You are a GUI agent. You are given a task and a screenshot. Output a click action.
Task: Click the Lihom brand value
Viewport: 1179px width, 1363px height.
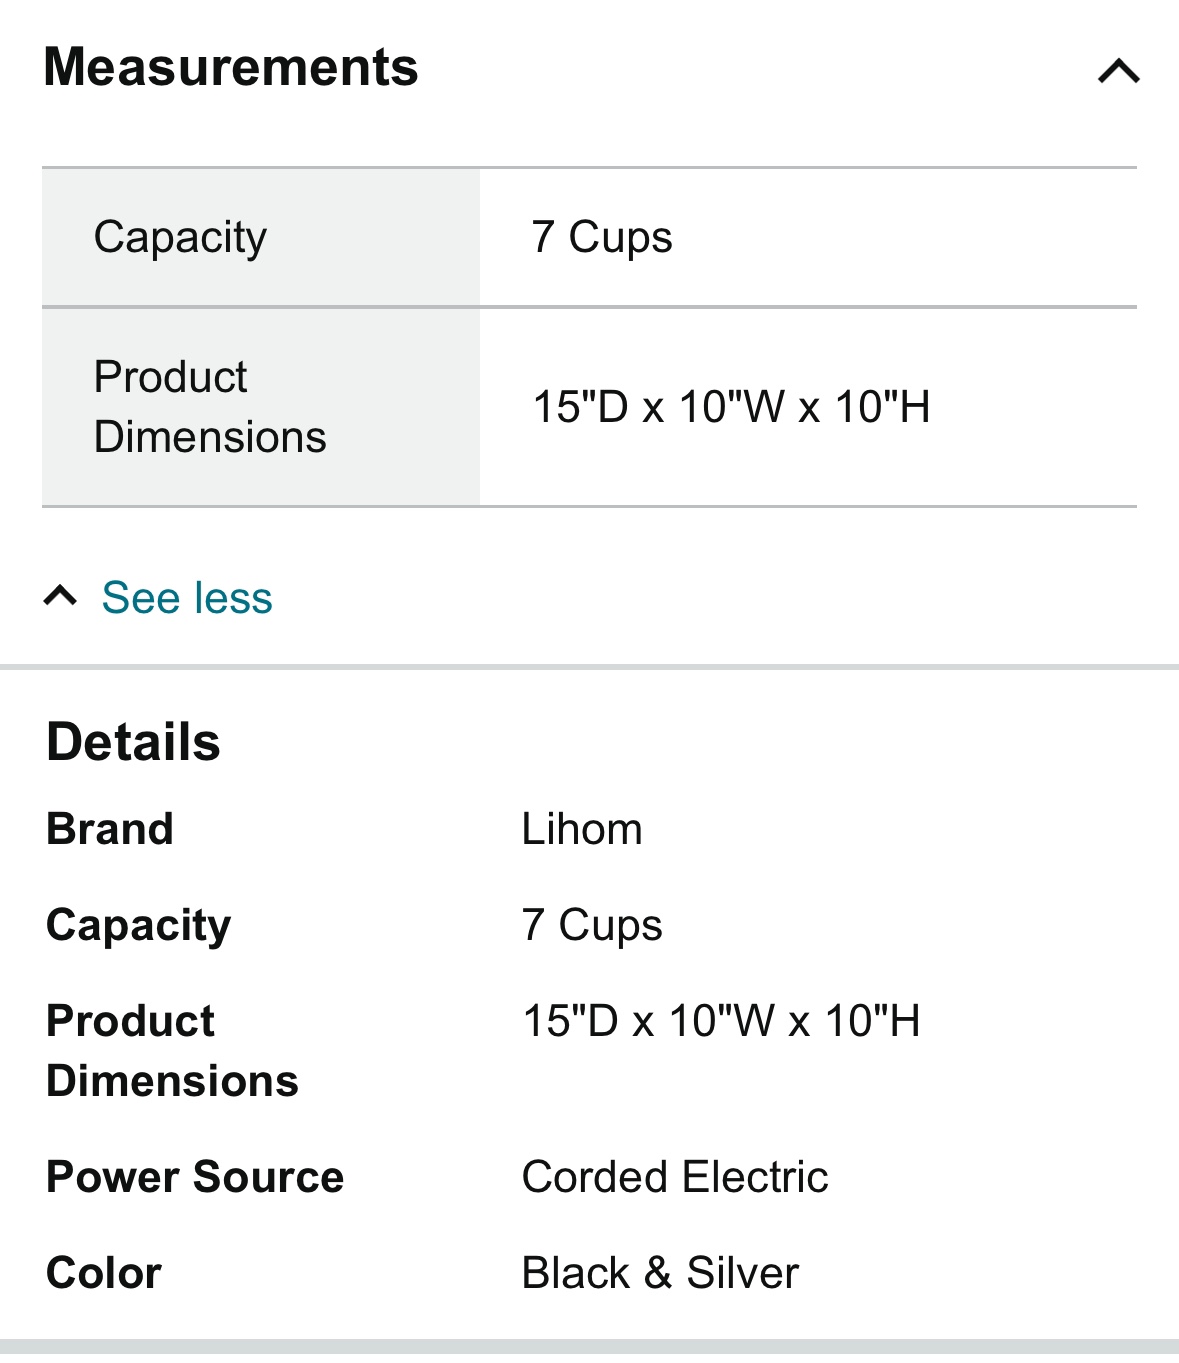(582, 829)
